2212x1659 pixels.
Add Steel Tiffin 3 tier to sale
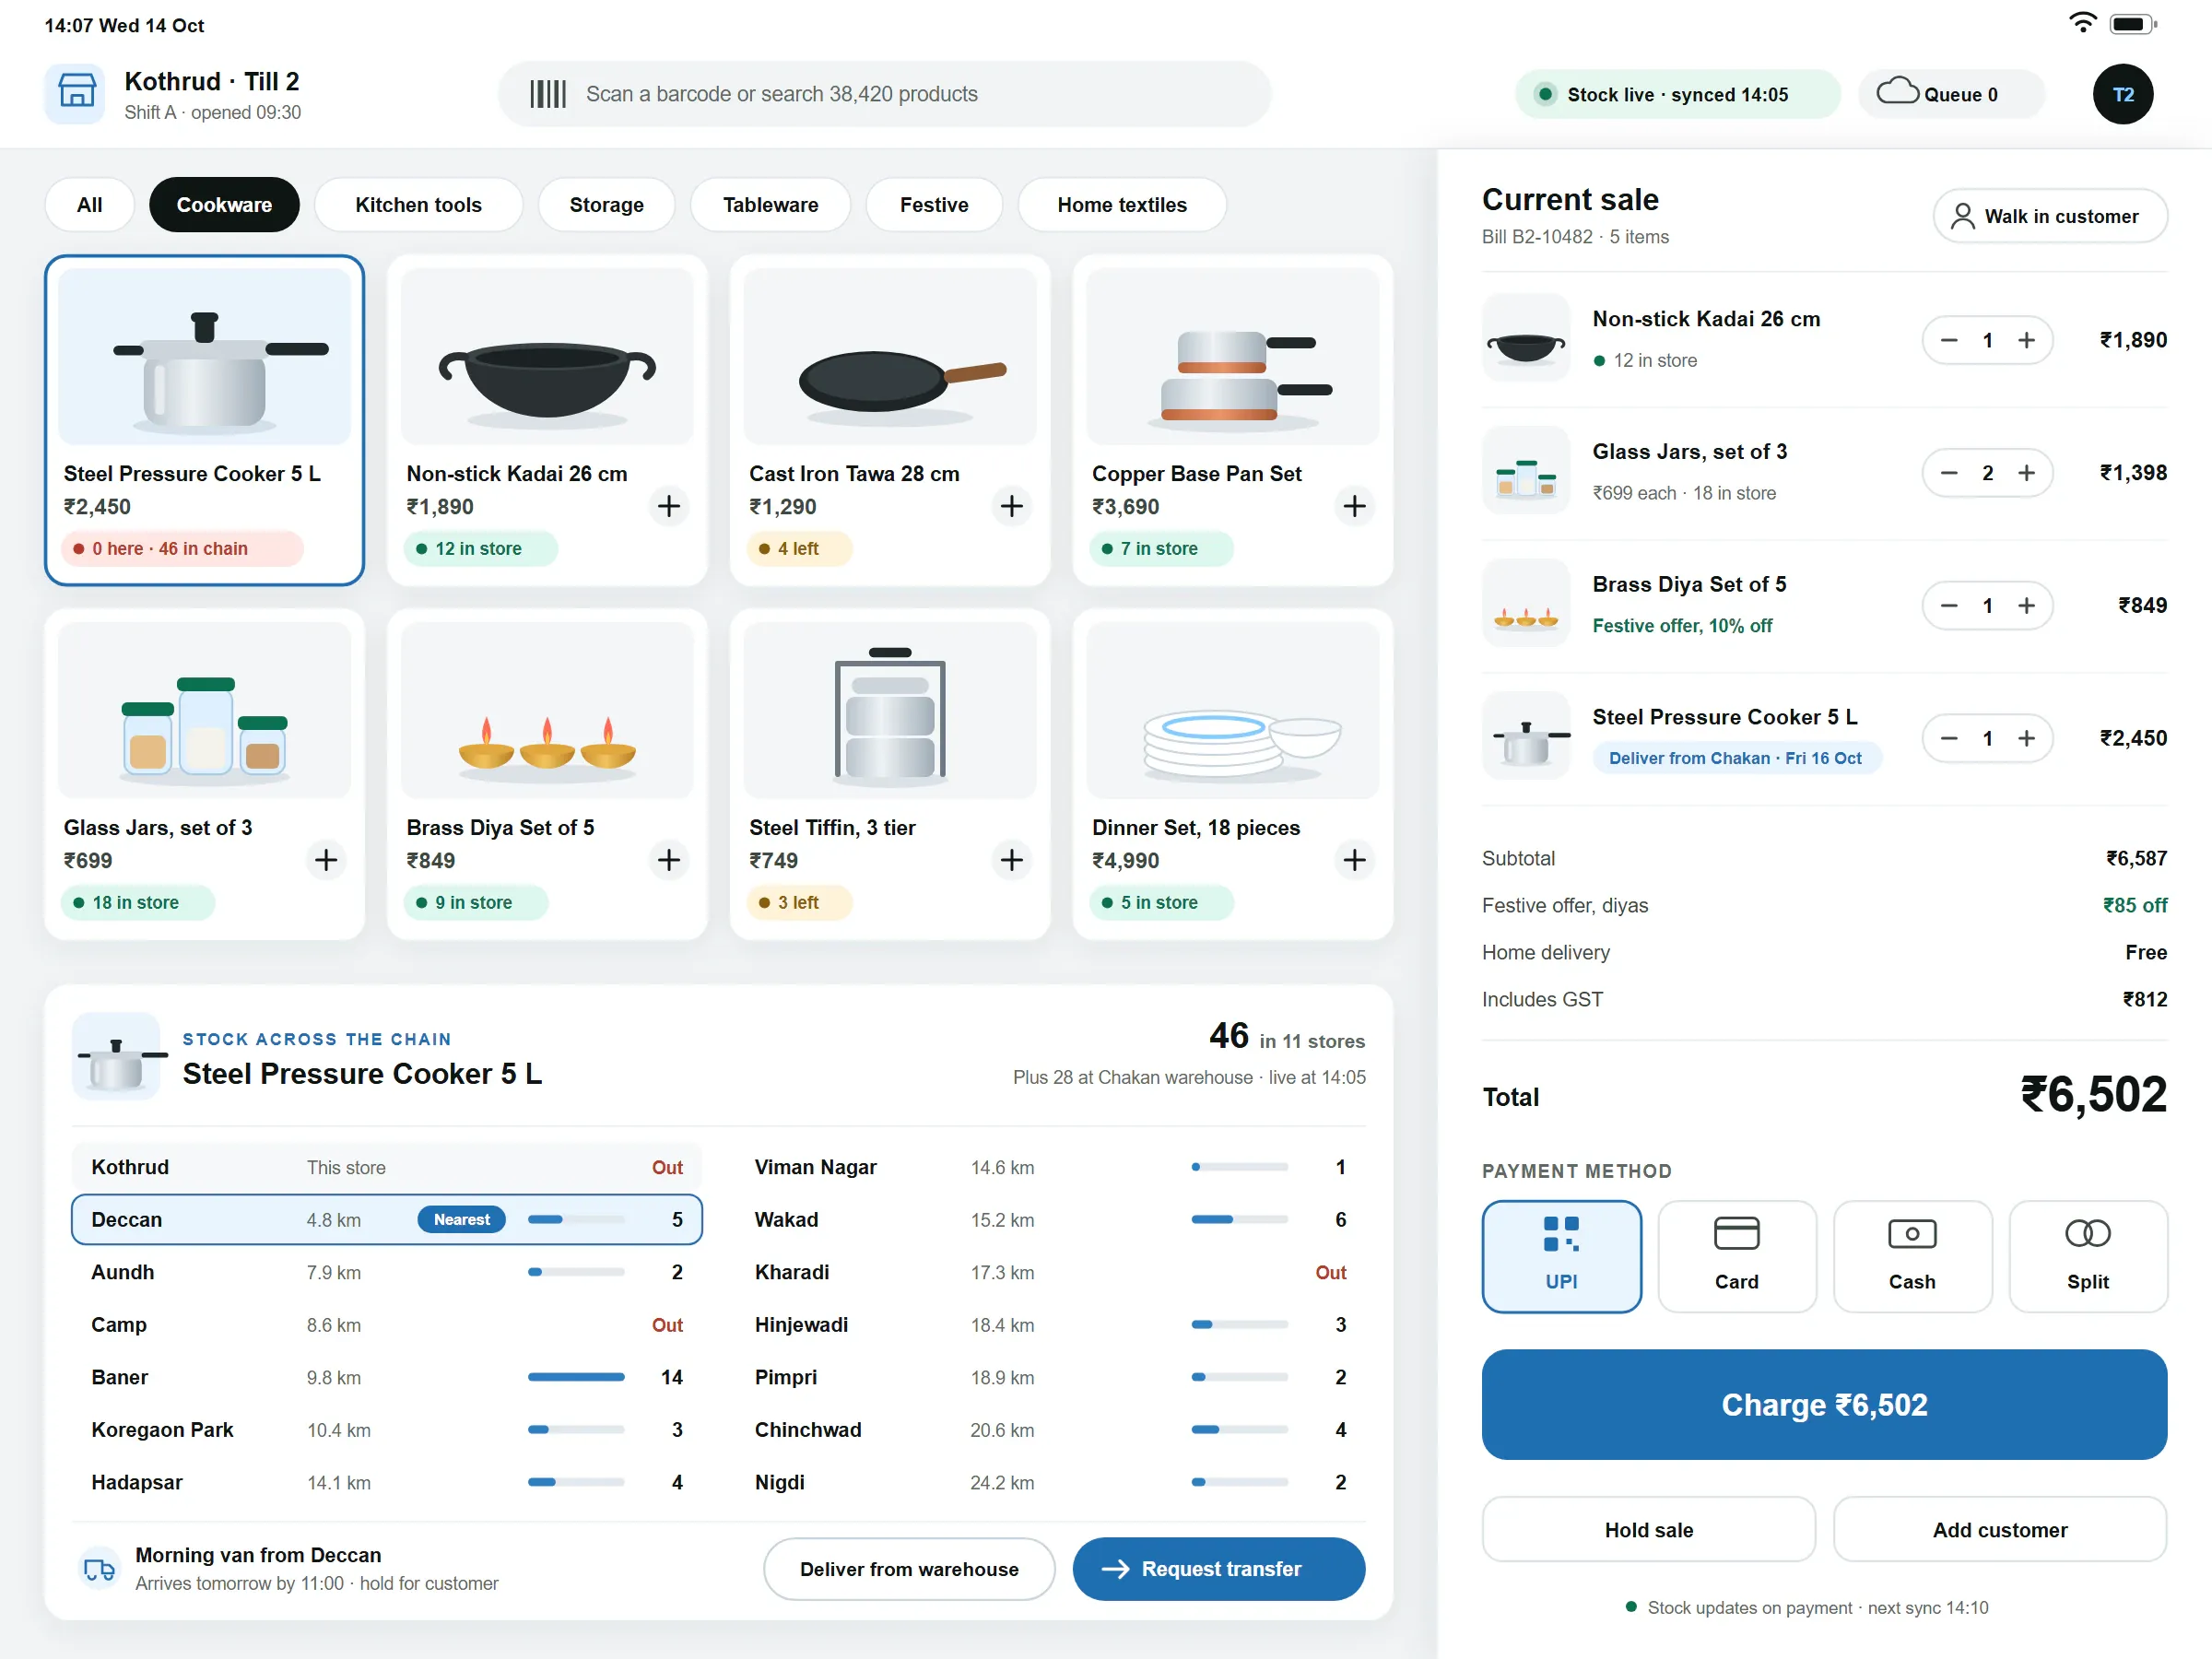pos(1012,860)
